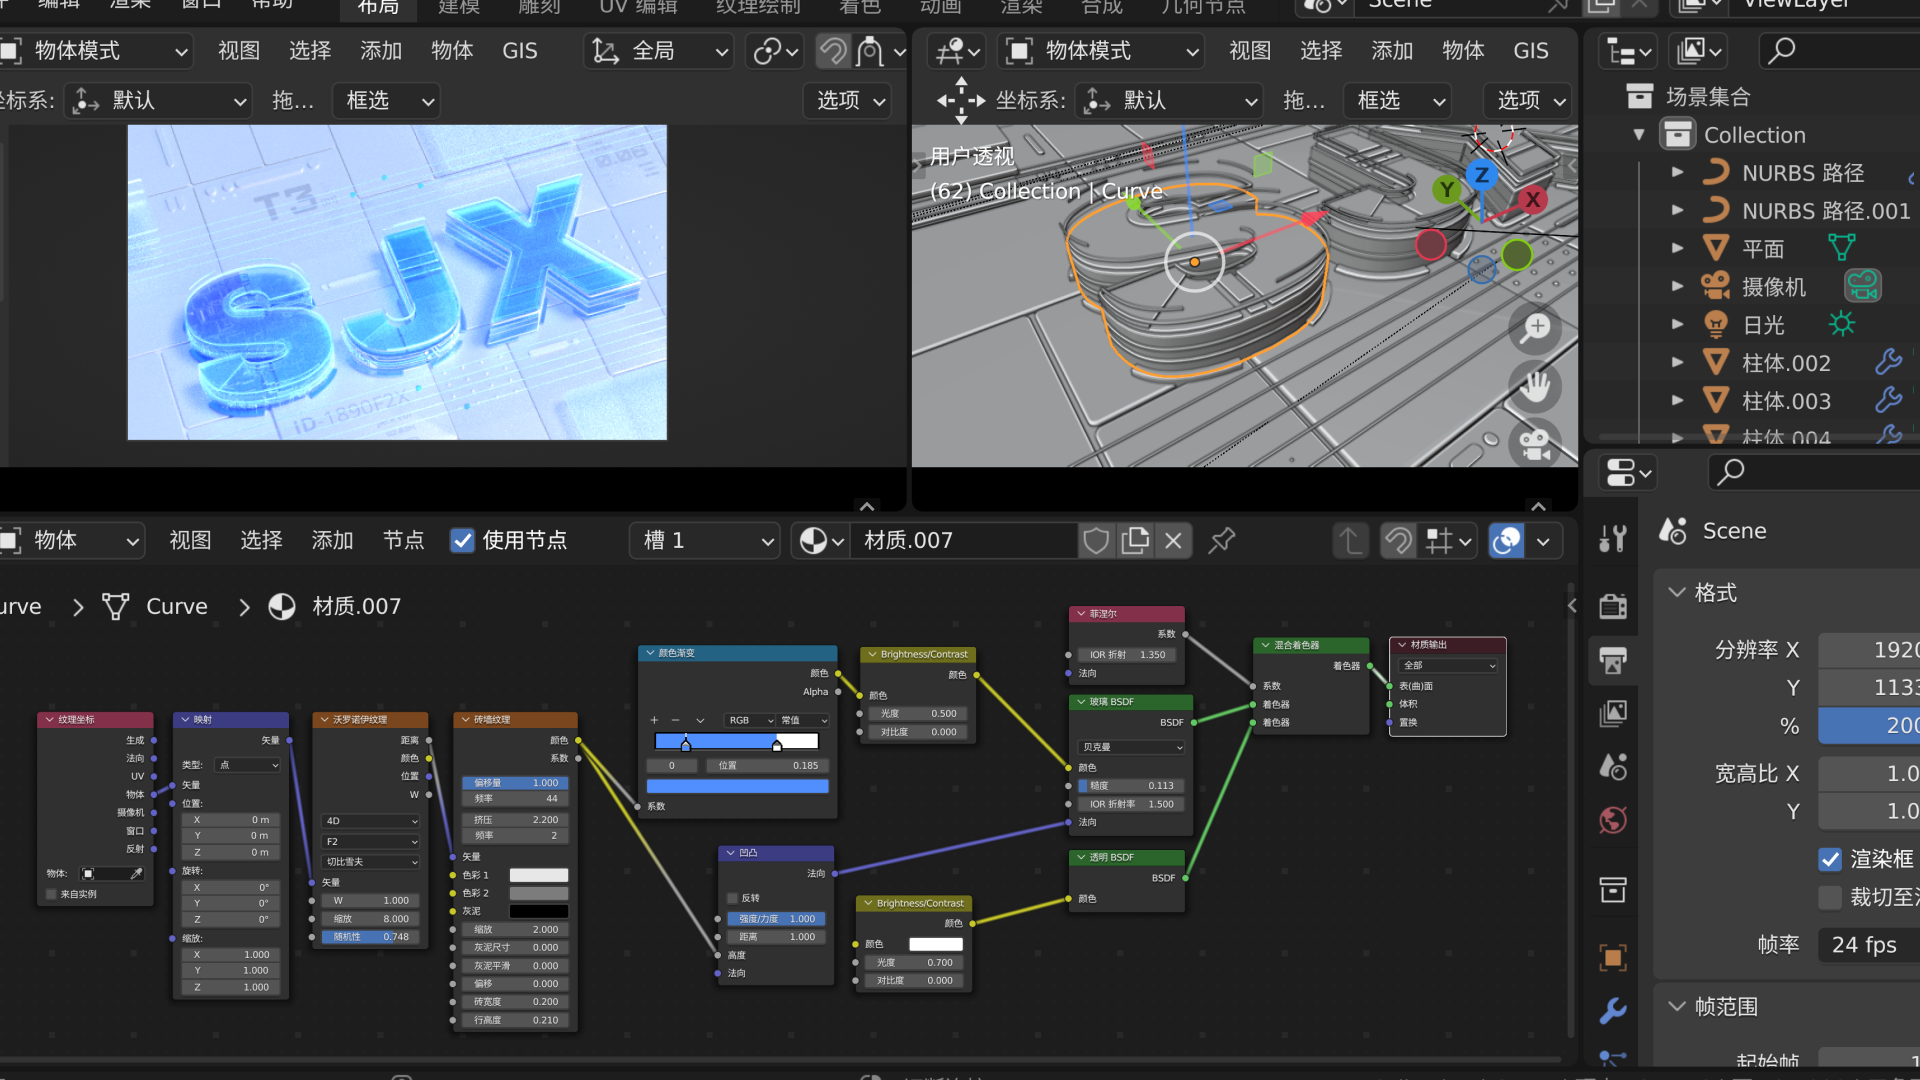This screenshot has height=1080, width=1920.
Task: Unlink the material with the X button
Action: coord(1173,540)
